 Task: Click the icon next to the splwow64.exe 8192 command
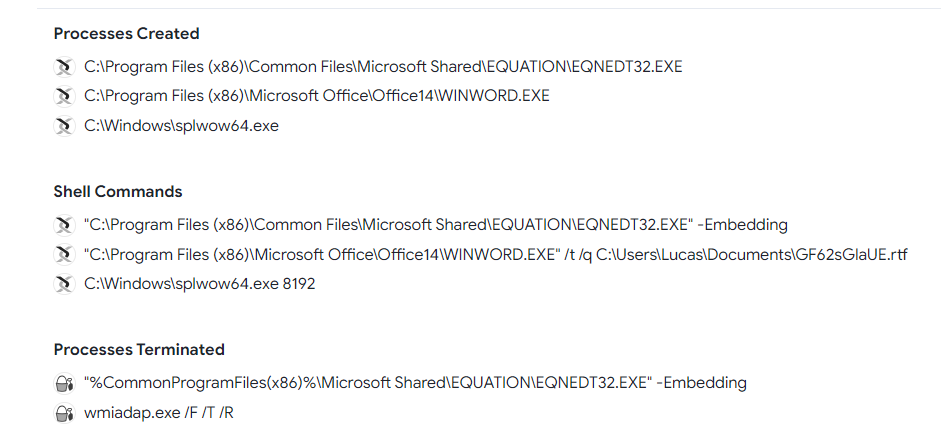coord(64,284)
